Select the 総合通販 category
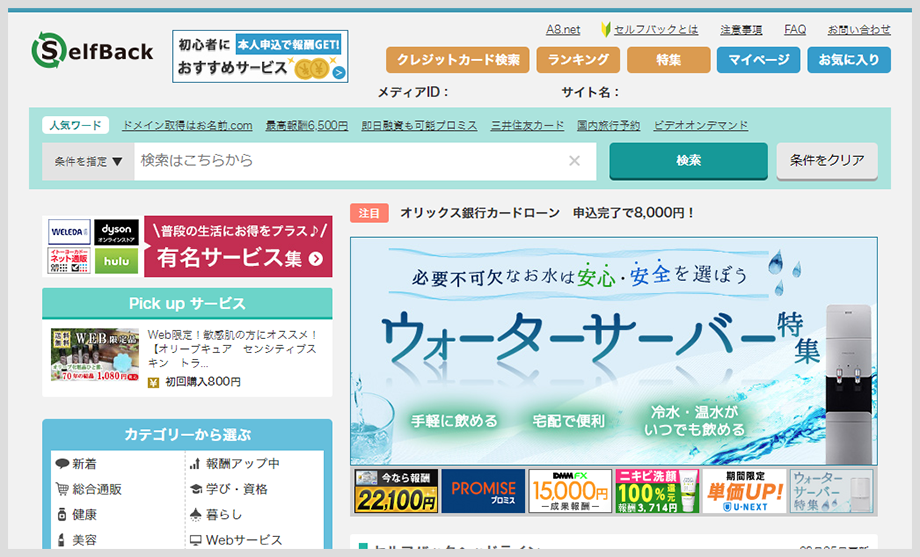The image size is (920, 557). 89,490
